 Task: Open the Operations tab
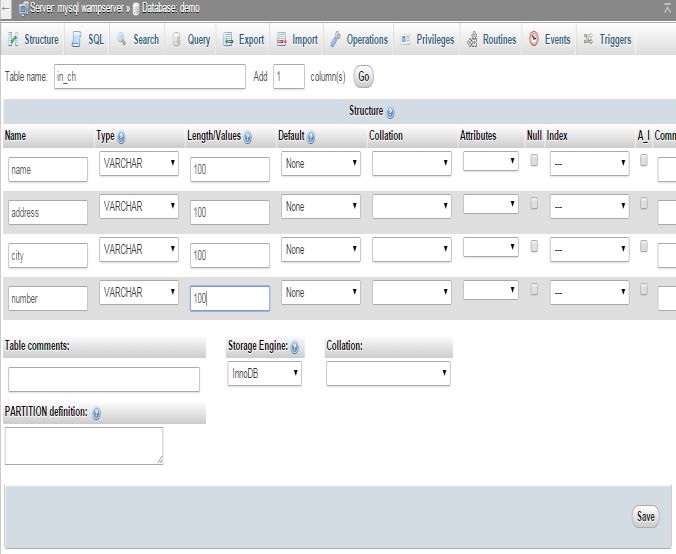click(359, 39)
